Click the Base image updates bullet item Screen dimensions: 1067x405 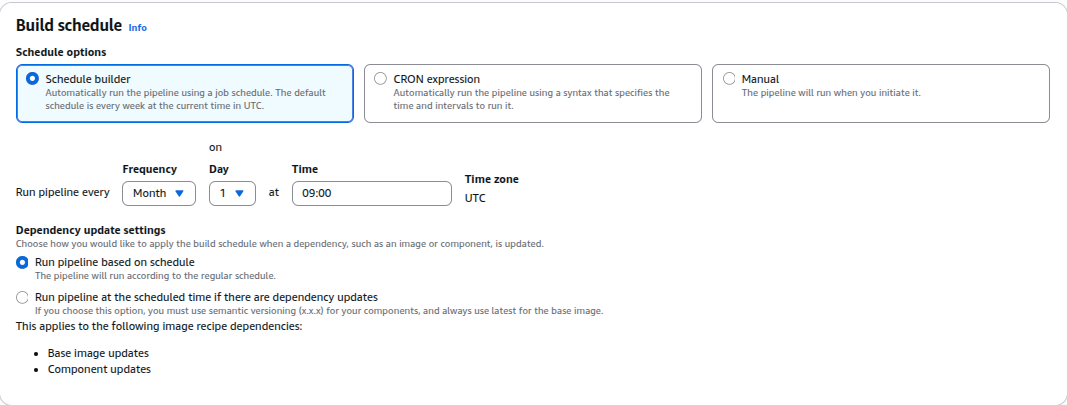(x=98, y=354)
